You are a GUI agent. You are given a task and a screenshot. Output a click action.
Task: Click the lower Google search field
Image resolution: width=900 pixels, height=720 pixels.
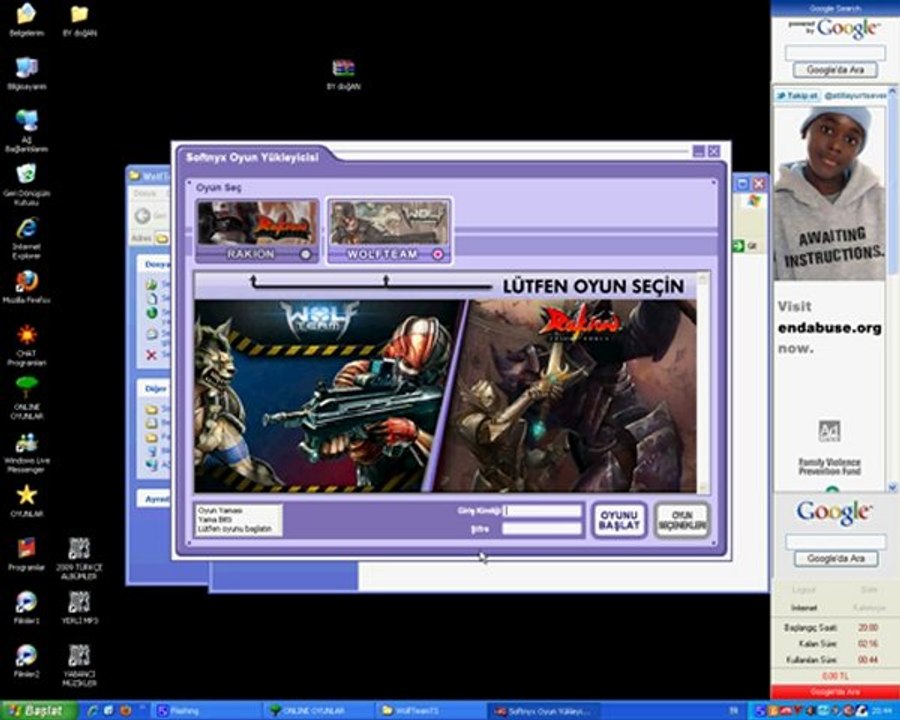pyautogui.click(x=835, y=541)
